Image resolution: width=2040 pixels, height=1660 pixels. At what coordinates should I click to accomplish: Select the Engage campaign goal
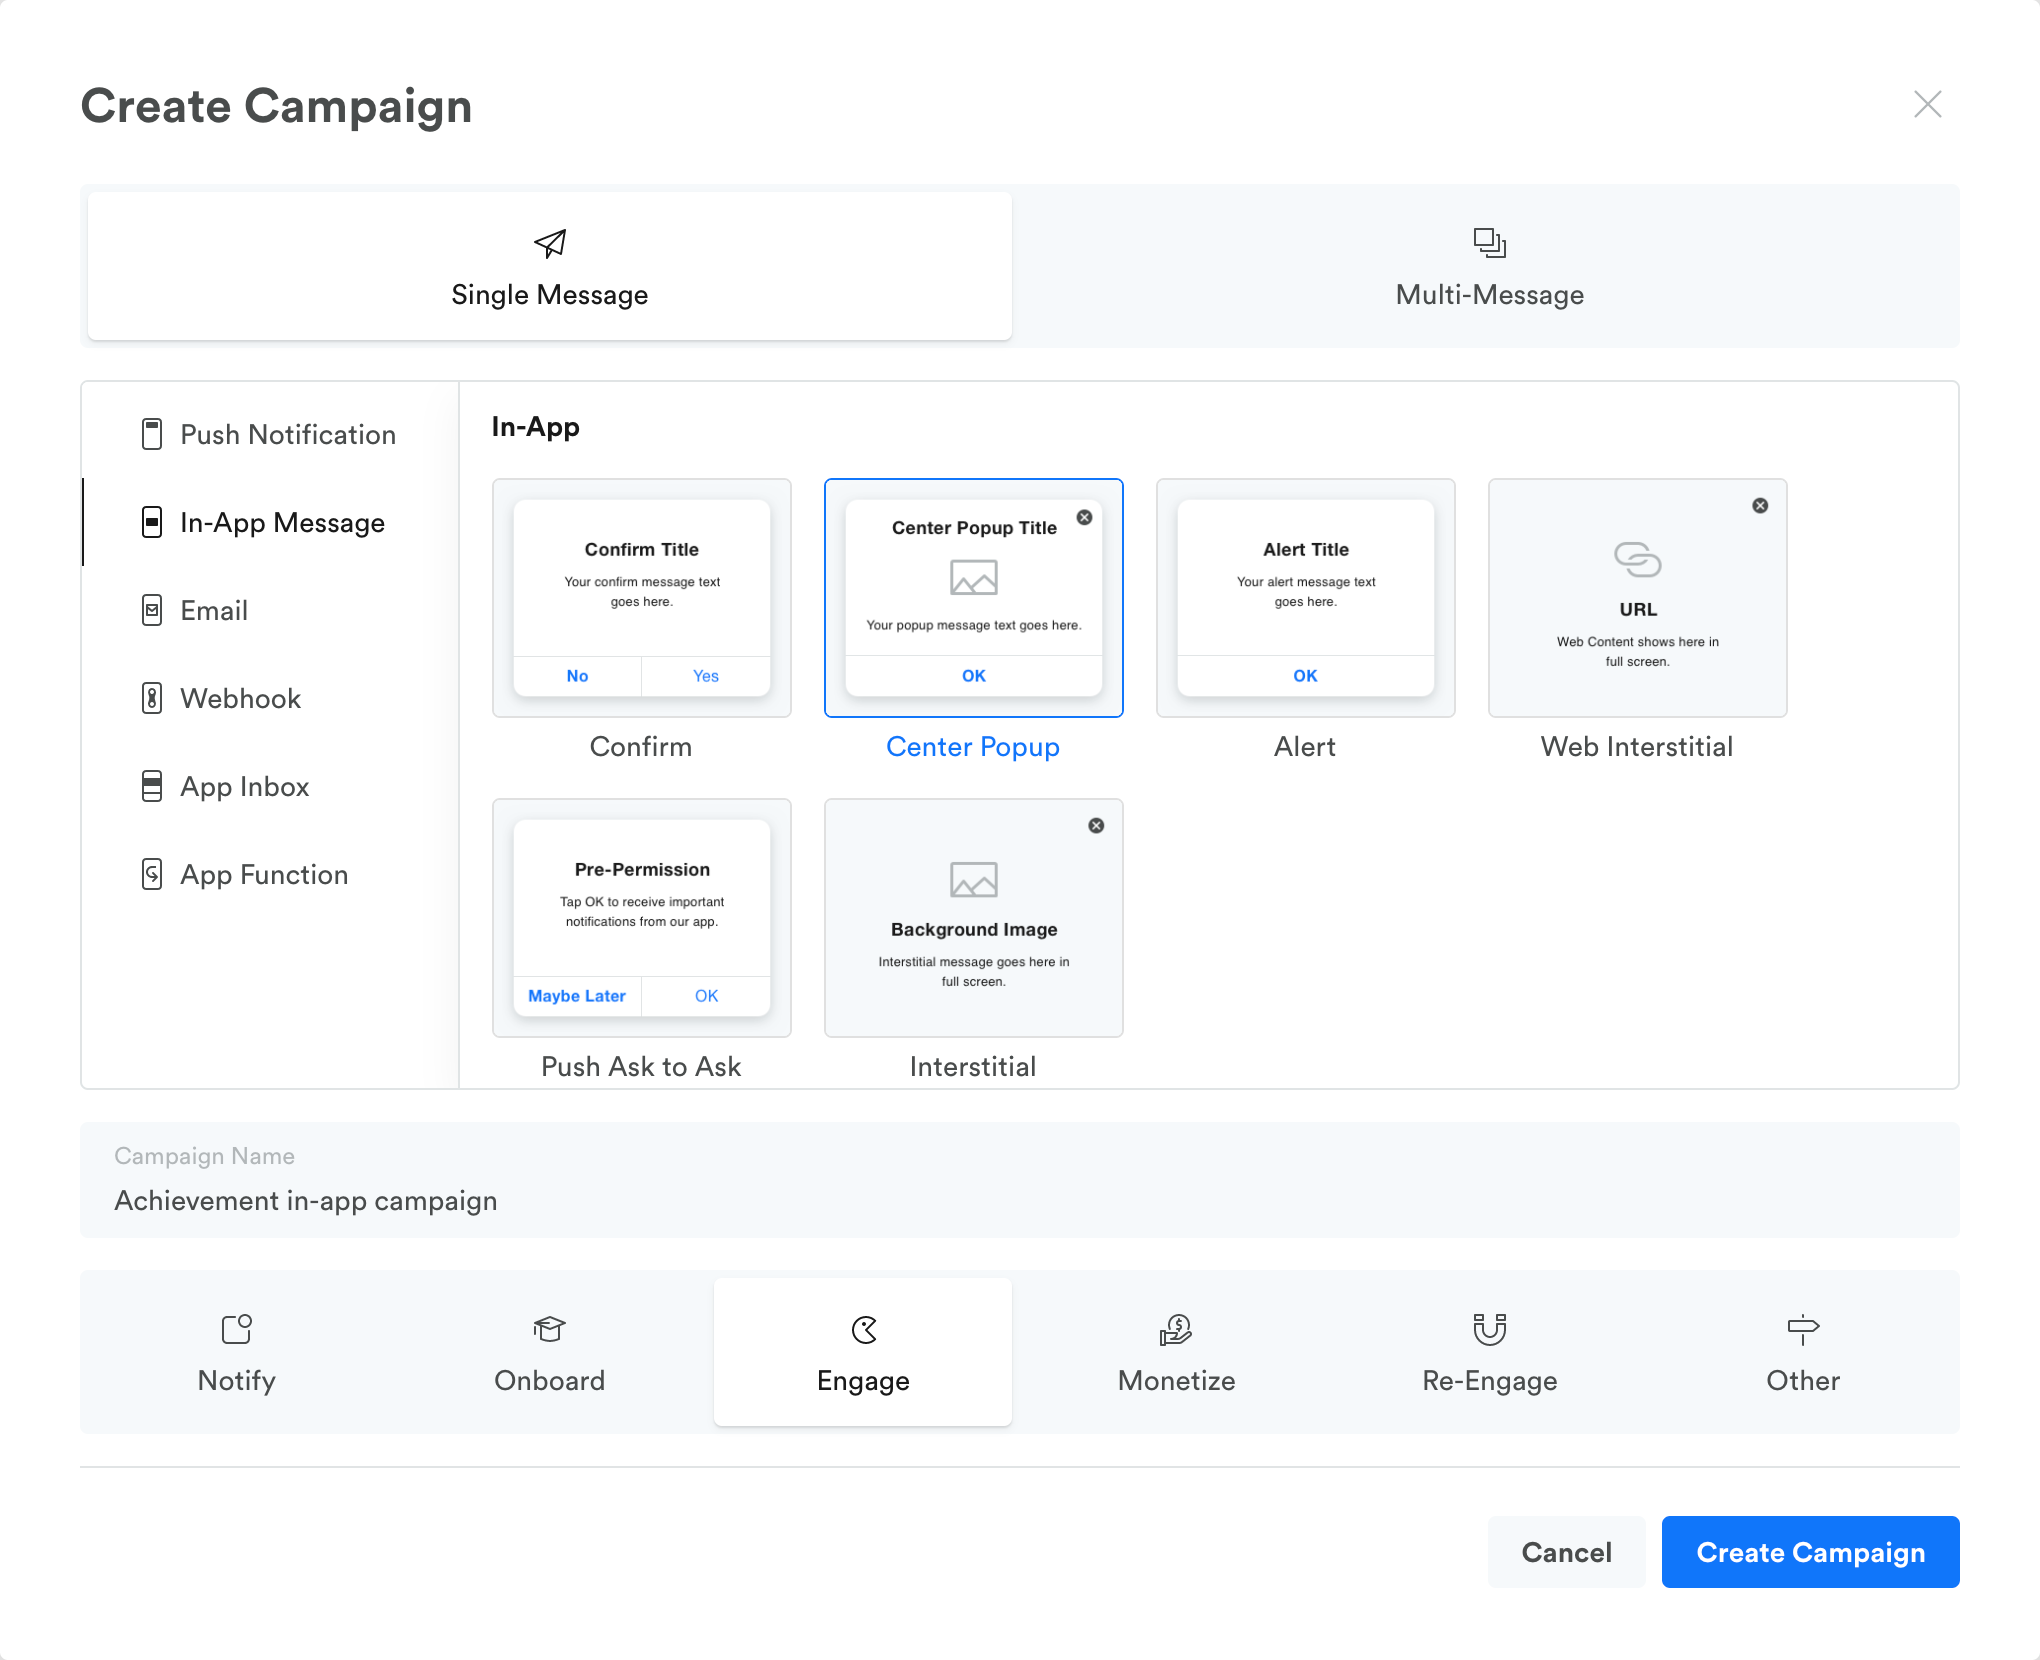(863, 1352)
